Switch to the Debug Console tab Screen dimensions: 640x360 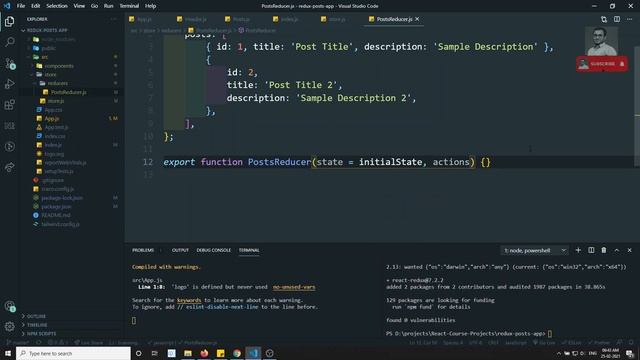click(x=213, y=250)
